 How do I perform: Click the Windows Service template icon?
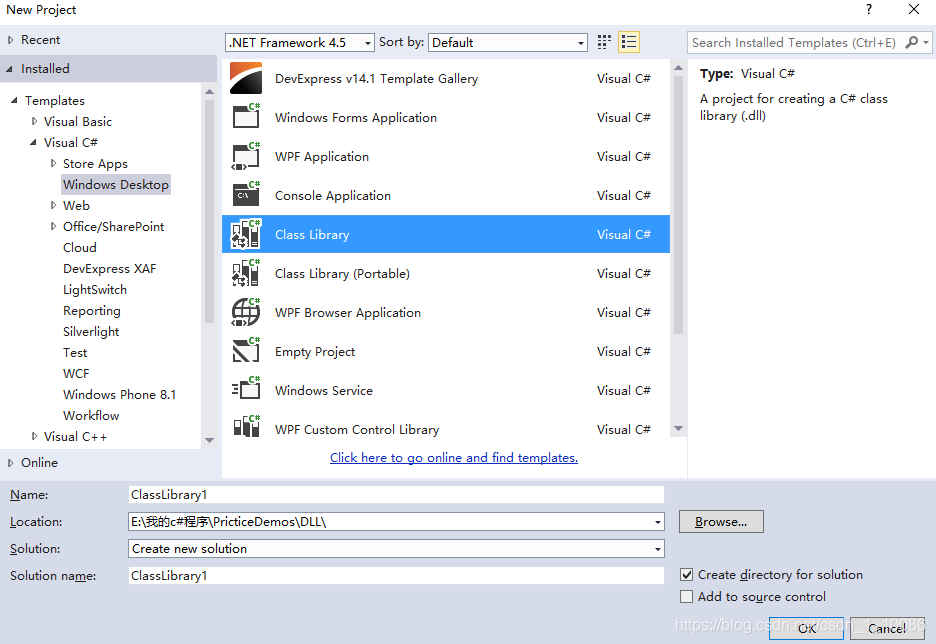pyautogui.click(x=246, y=390)
